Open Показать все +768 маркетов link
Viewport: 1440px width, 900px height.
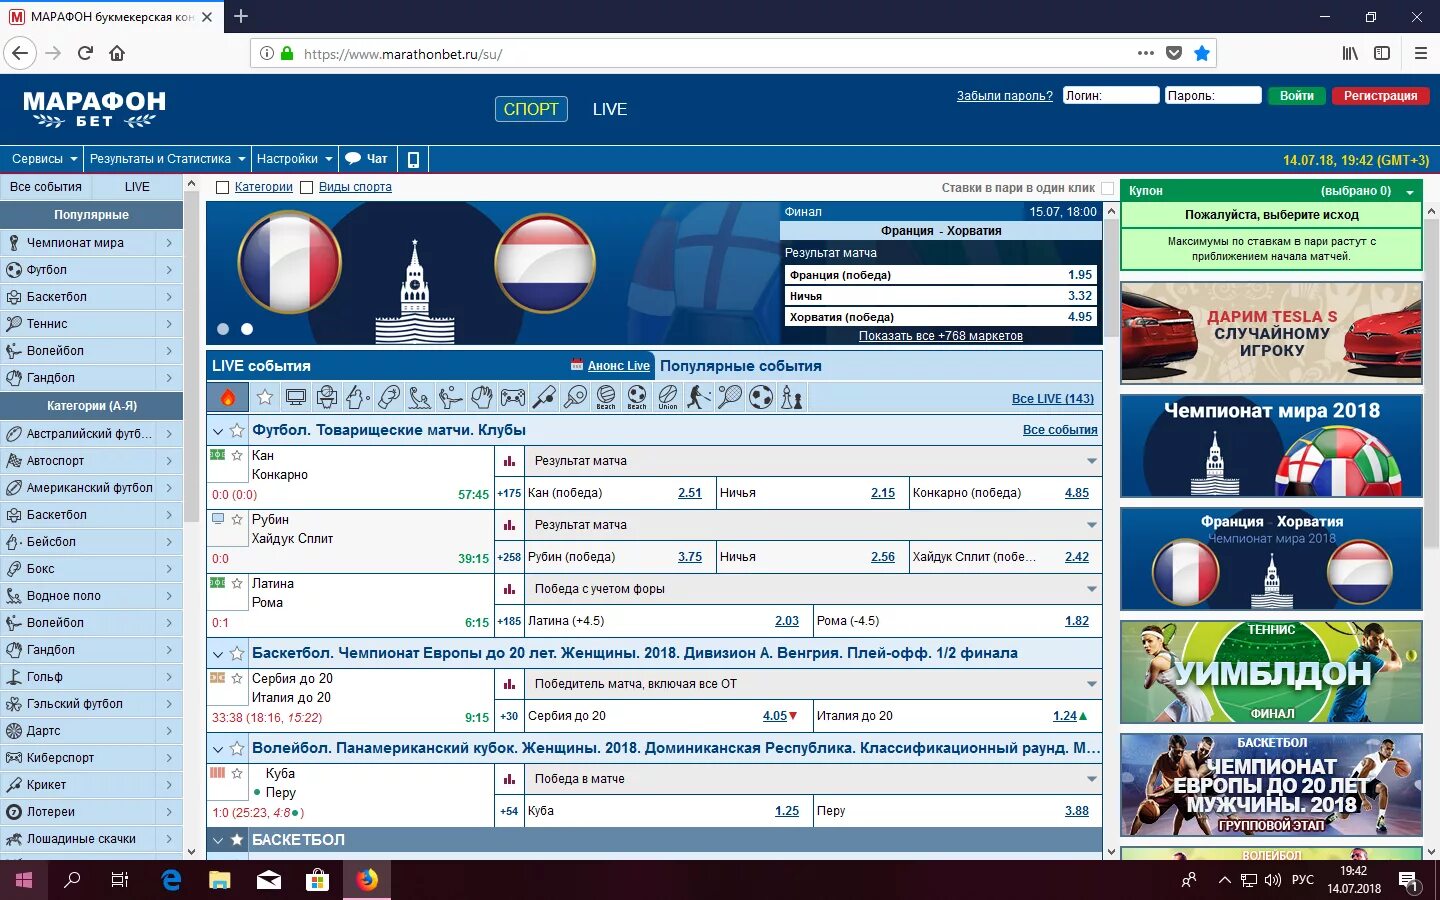[x=940, y=336]
